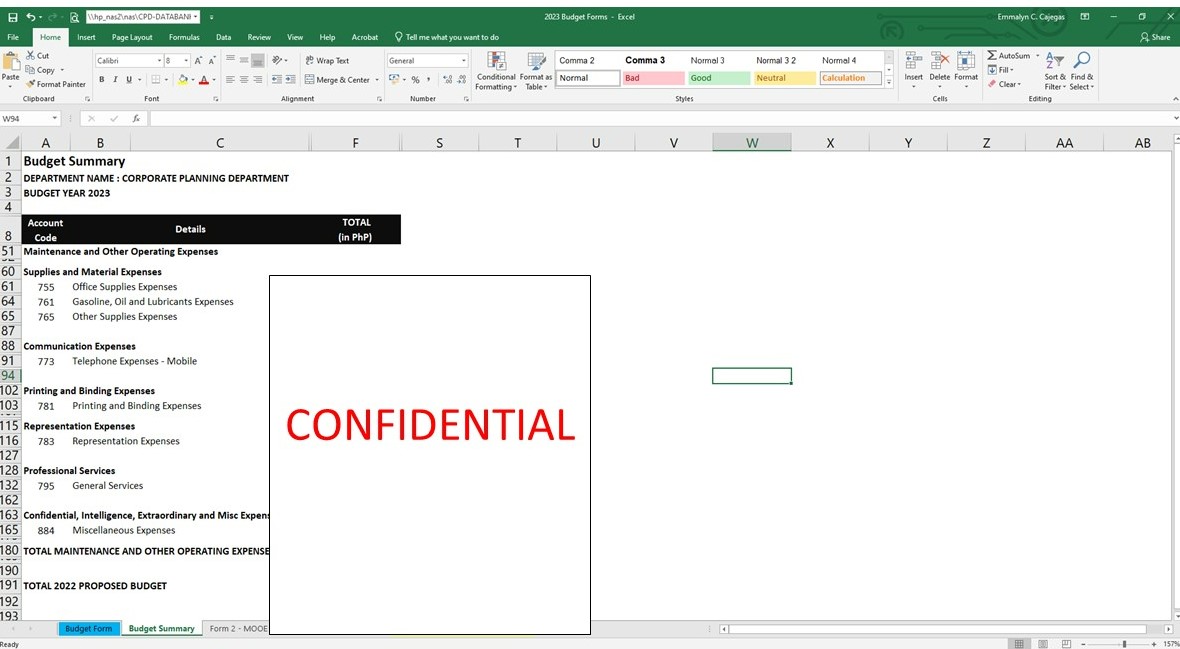The image size is (1180, 649).
Task: Click the Cut scissors icon
Action: 30,56
